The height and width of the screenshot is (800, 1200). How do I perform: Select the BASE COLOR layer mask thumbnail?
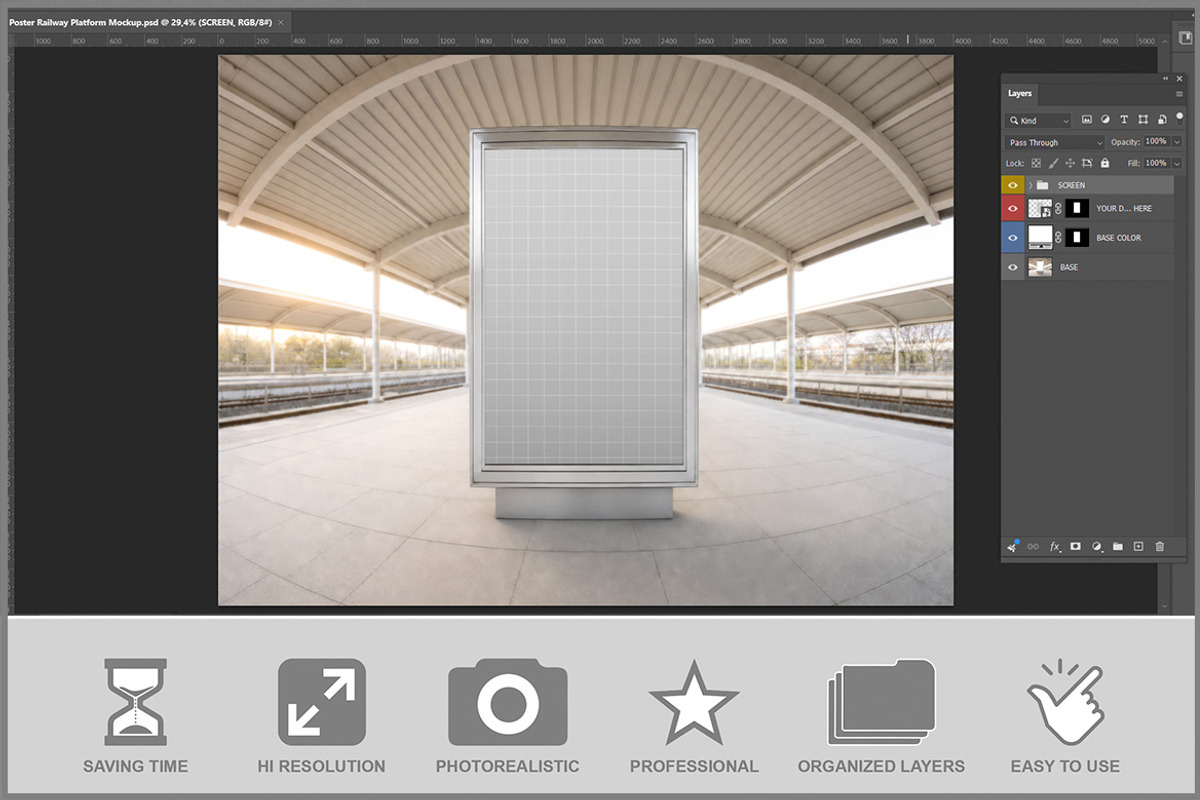1077,238
